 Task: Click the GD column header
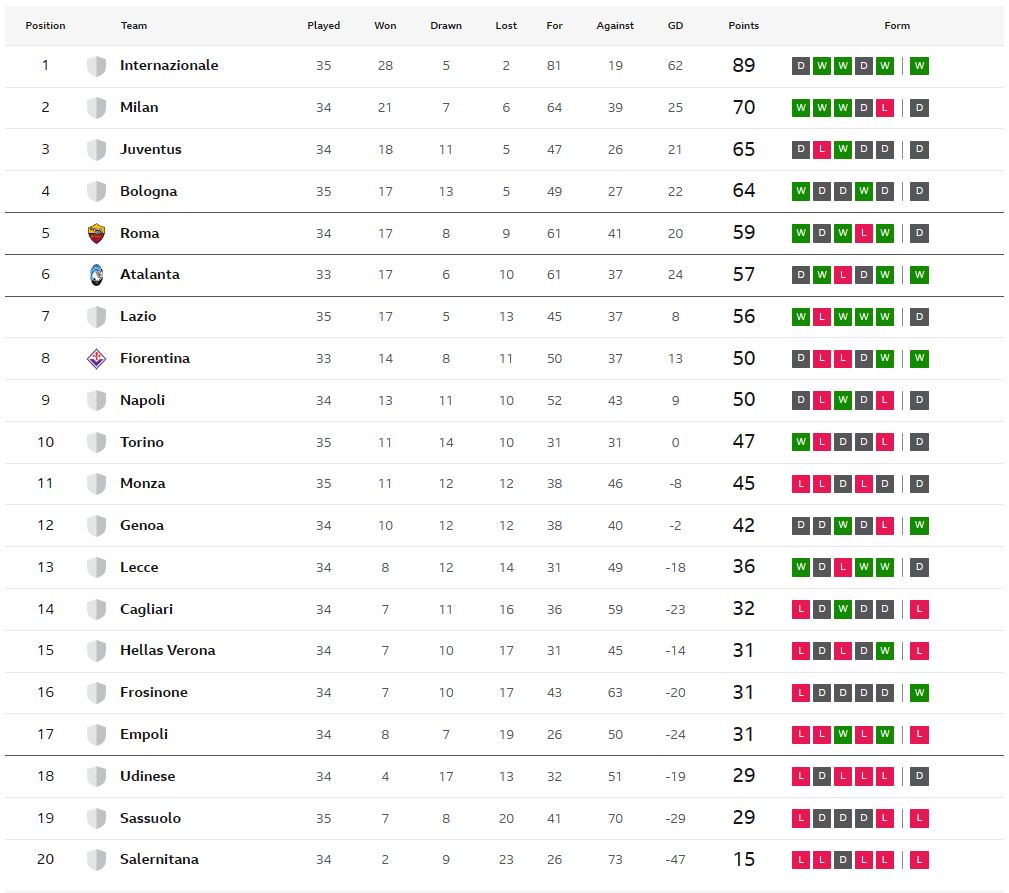(x=675, y=25)
